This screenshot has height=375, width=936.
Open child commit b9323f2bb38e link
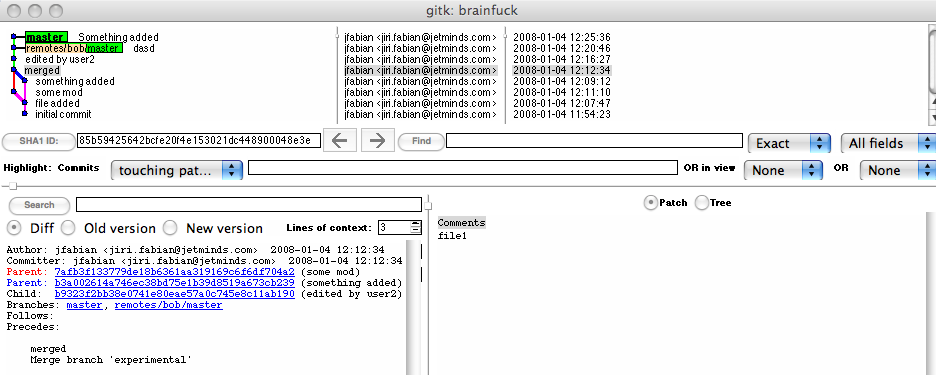tap(174, 294)
